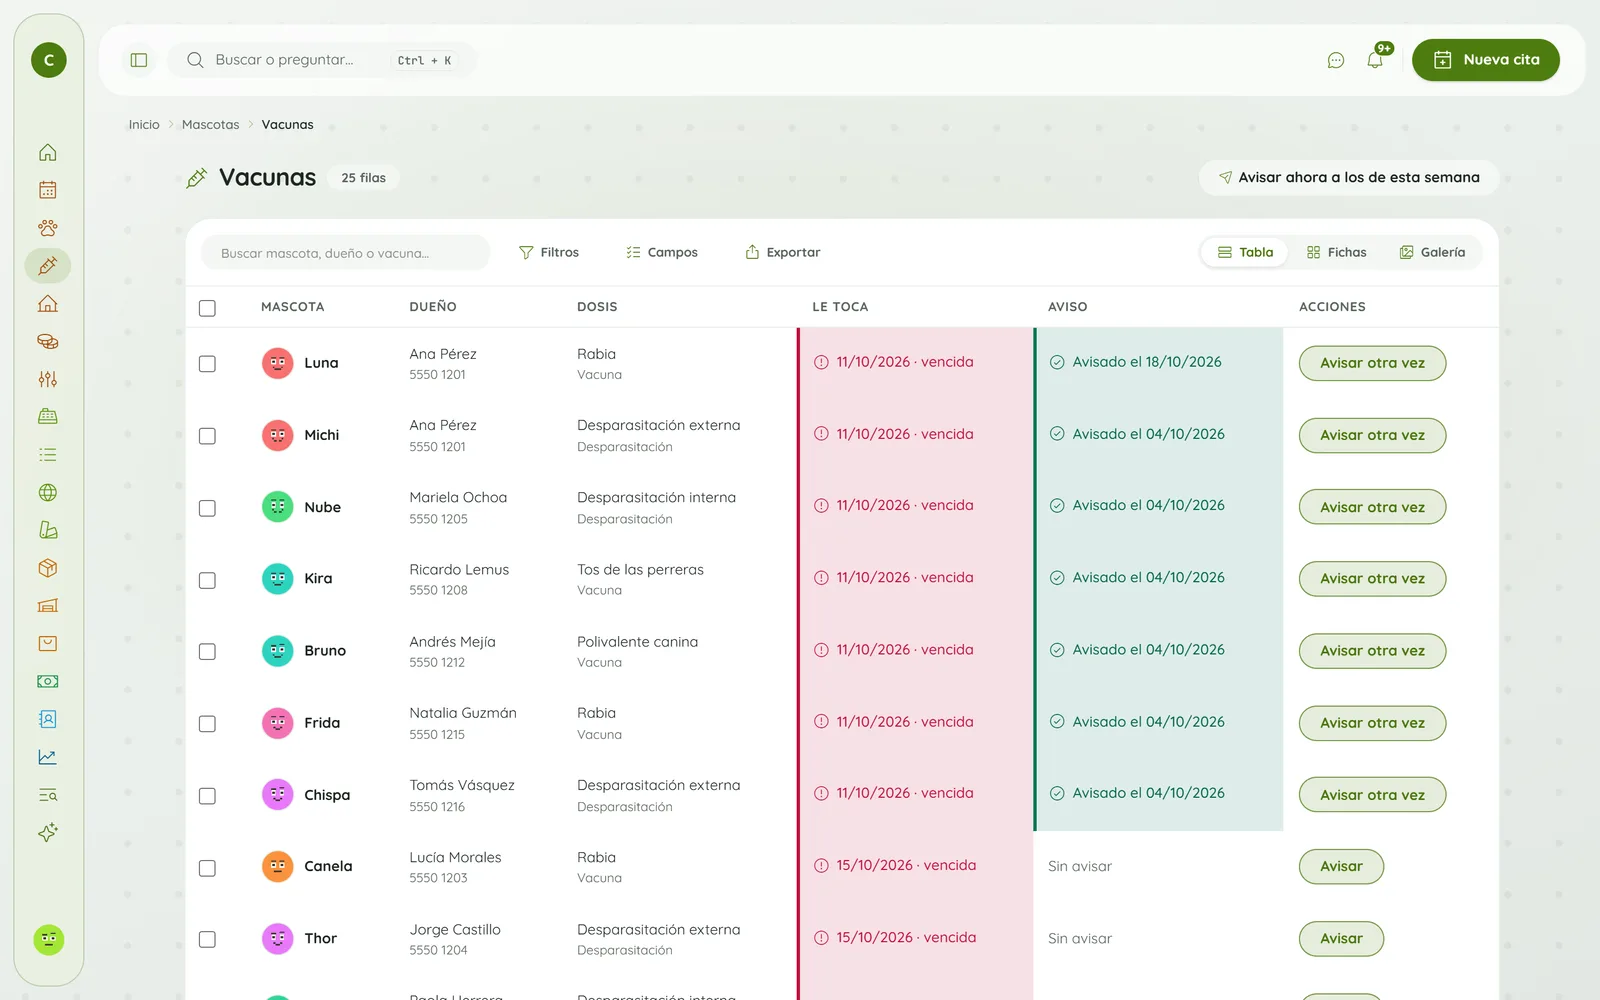The width and height of the screenshot is (1600, 1000).
Task: Go to Inicio breadcrumb
Action: [x=144, y=125]
